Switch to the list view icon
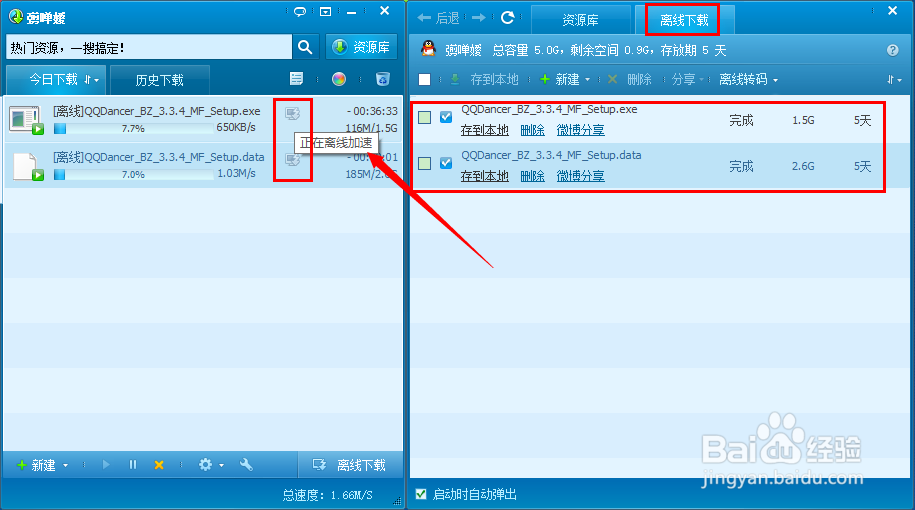This screenshot has width=915, height=510. coord(296,79)
